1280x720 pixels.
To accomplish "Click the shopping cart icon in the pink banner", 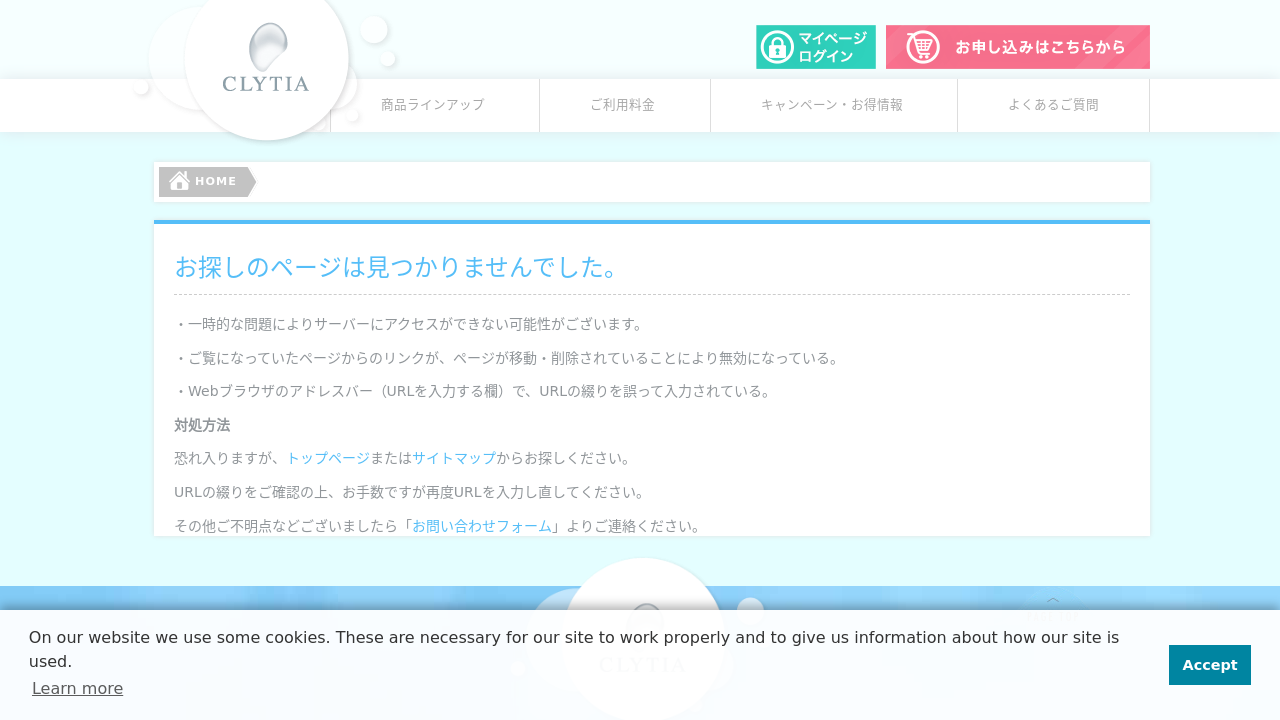I will click(x=922, y=47).
